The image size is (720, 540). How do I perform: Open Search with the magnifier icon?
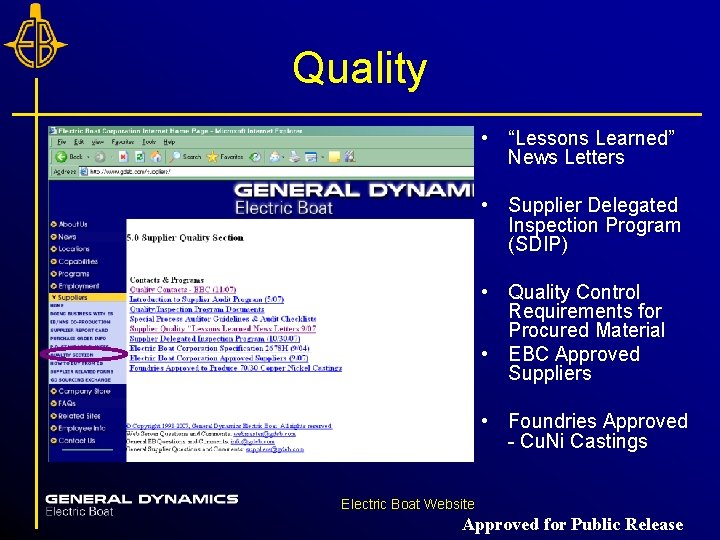pyautogui.click(x=185, y=157)
